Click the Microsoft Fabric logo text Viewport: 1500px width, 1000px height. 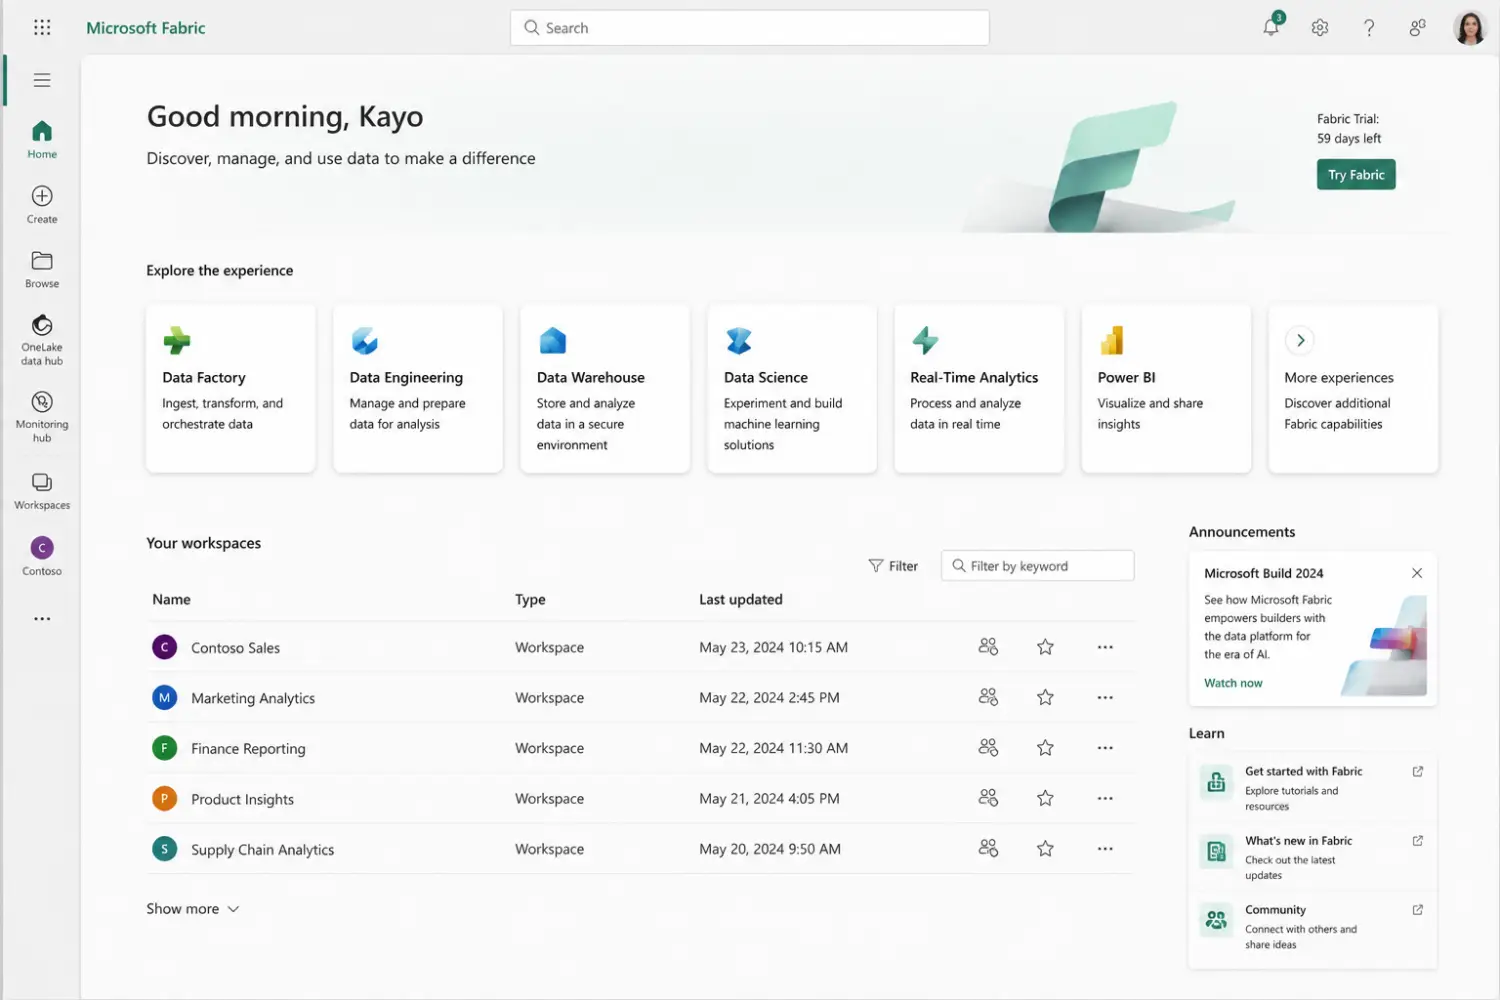click(x=146, y=28)
